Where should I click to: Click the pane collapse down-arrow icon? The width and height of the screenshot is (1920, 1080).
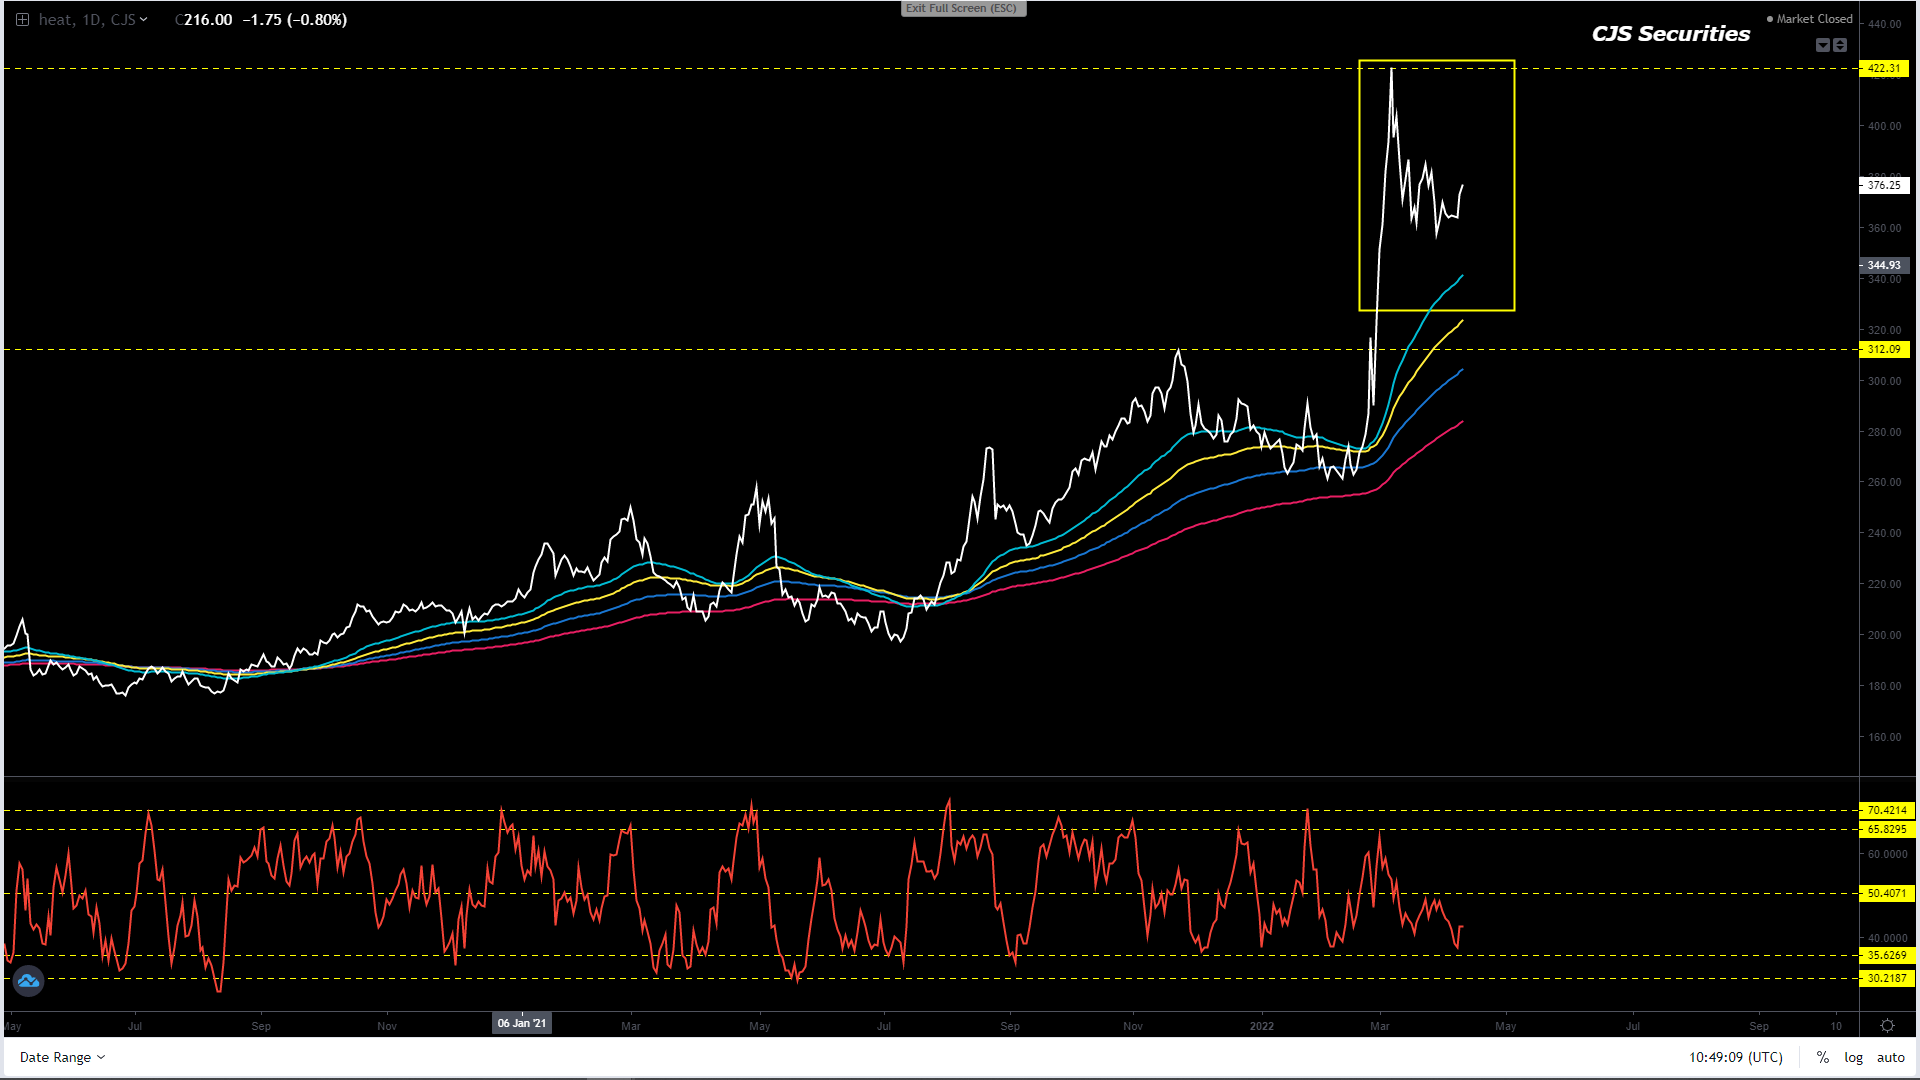click(x=1823, y=45)
